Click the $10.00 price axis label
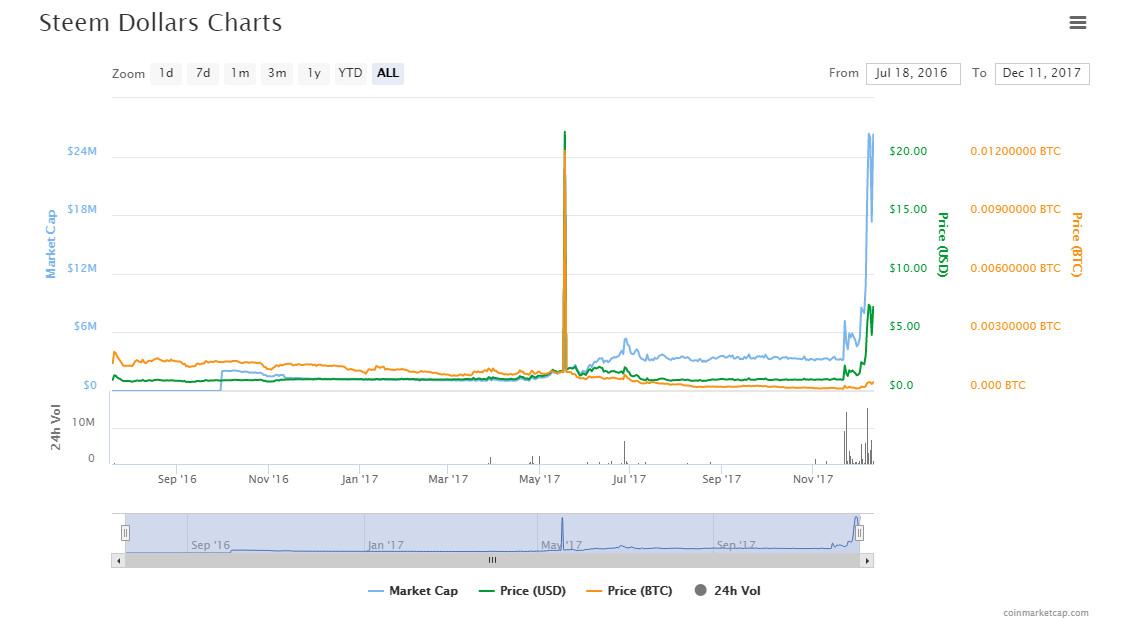The image size is (1139, 618). point(908,268)
